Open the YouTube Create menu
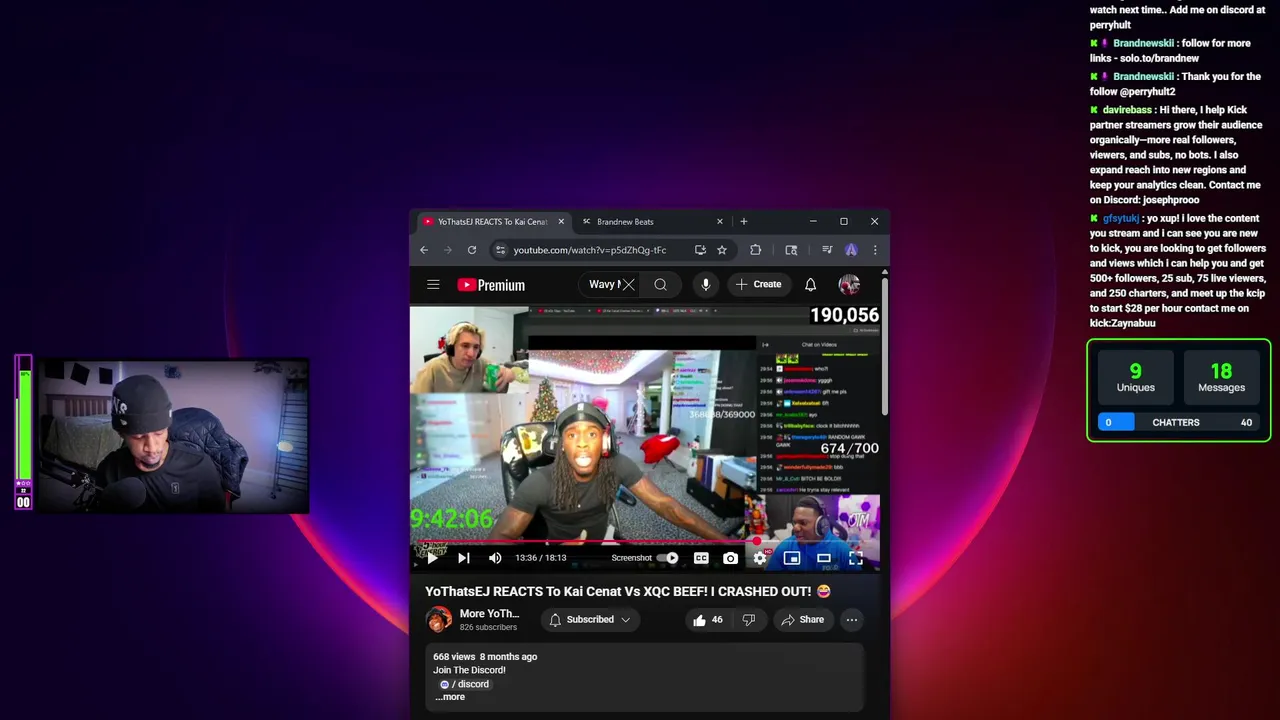Viewport: 1280px width, 720px height. [x=759, y=285]
